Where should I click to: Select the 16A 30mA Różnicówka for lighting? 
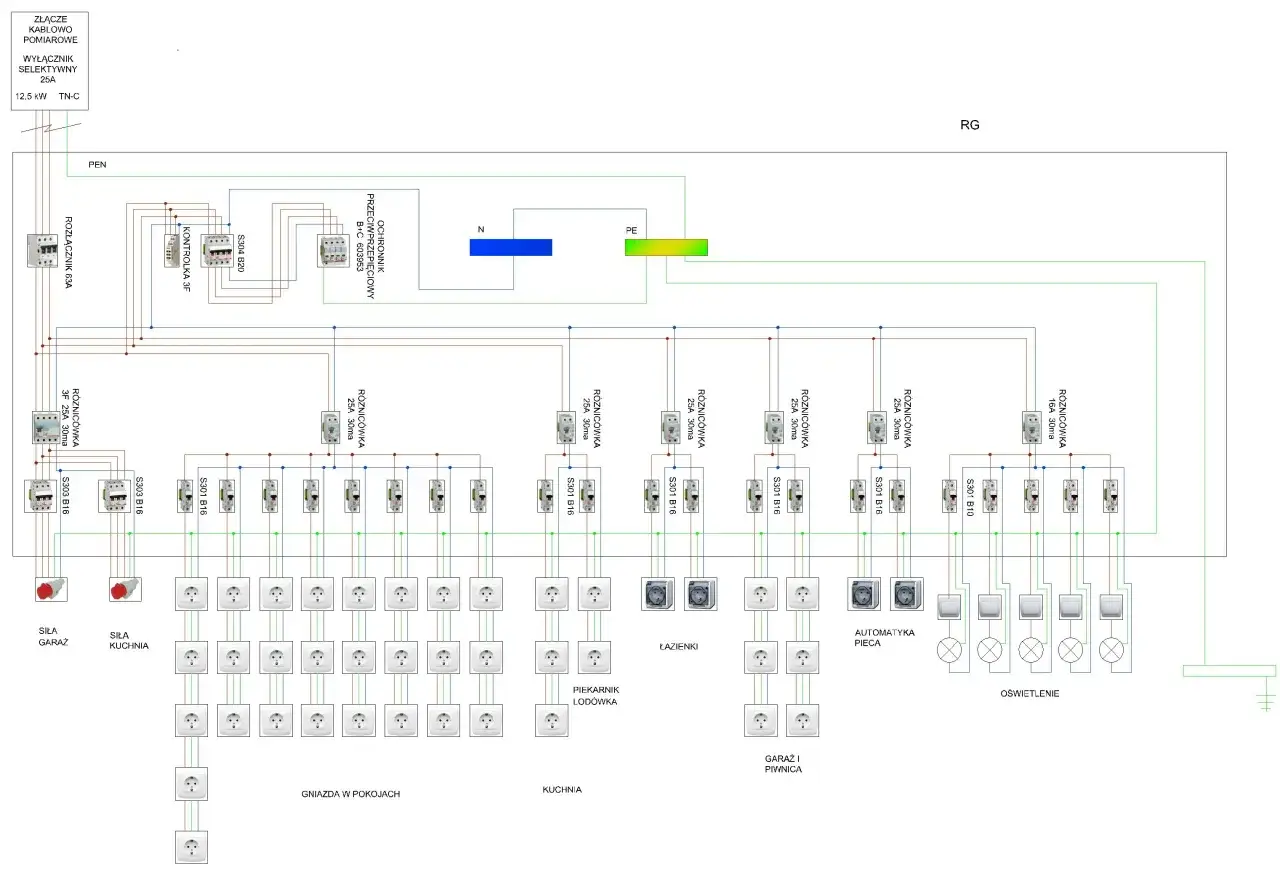click(1032, 426)
